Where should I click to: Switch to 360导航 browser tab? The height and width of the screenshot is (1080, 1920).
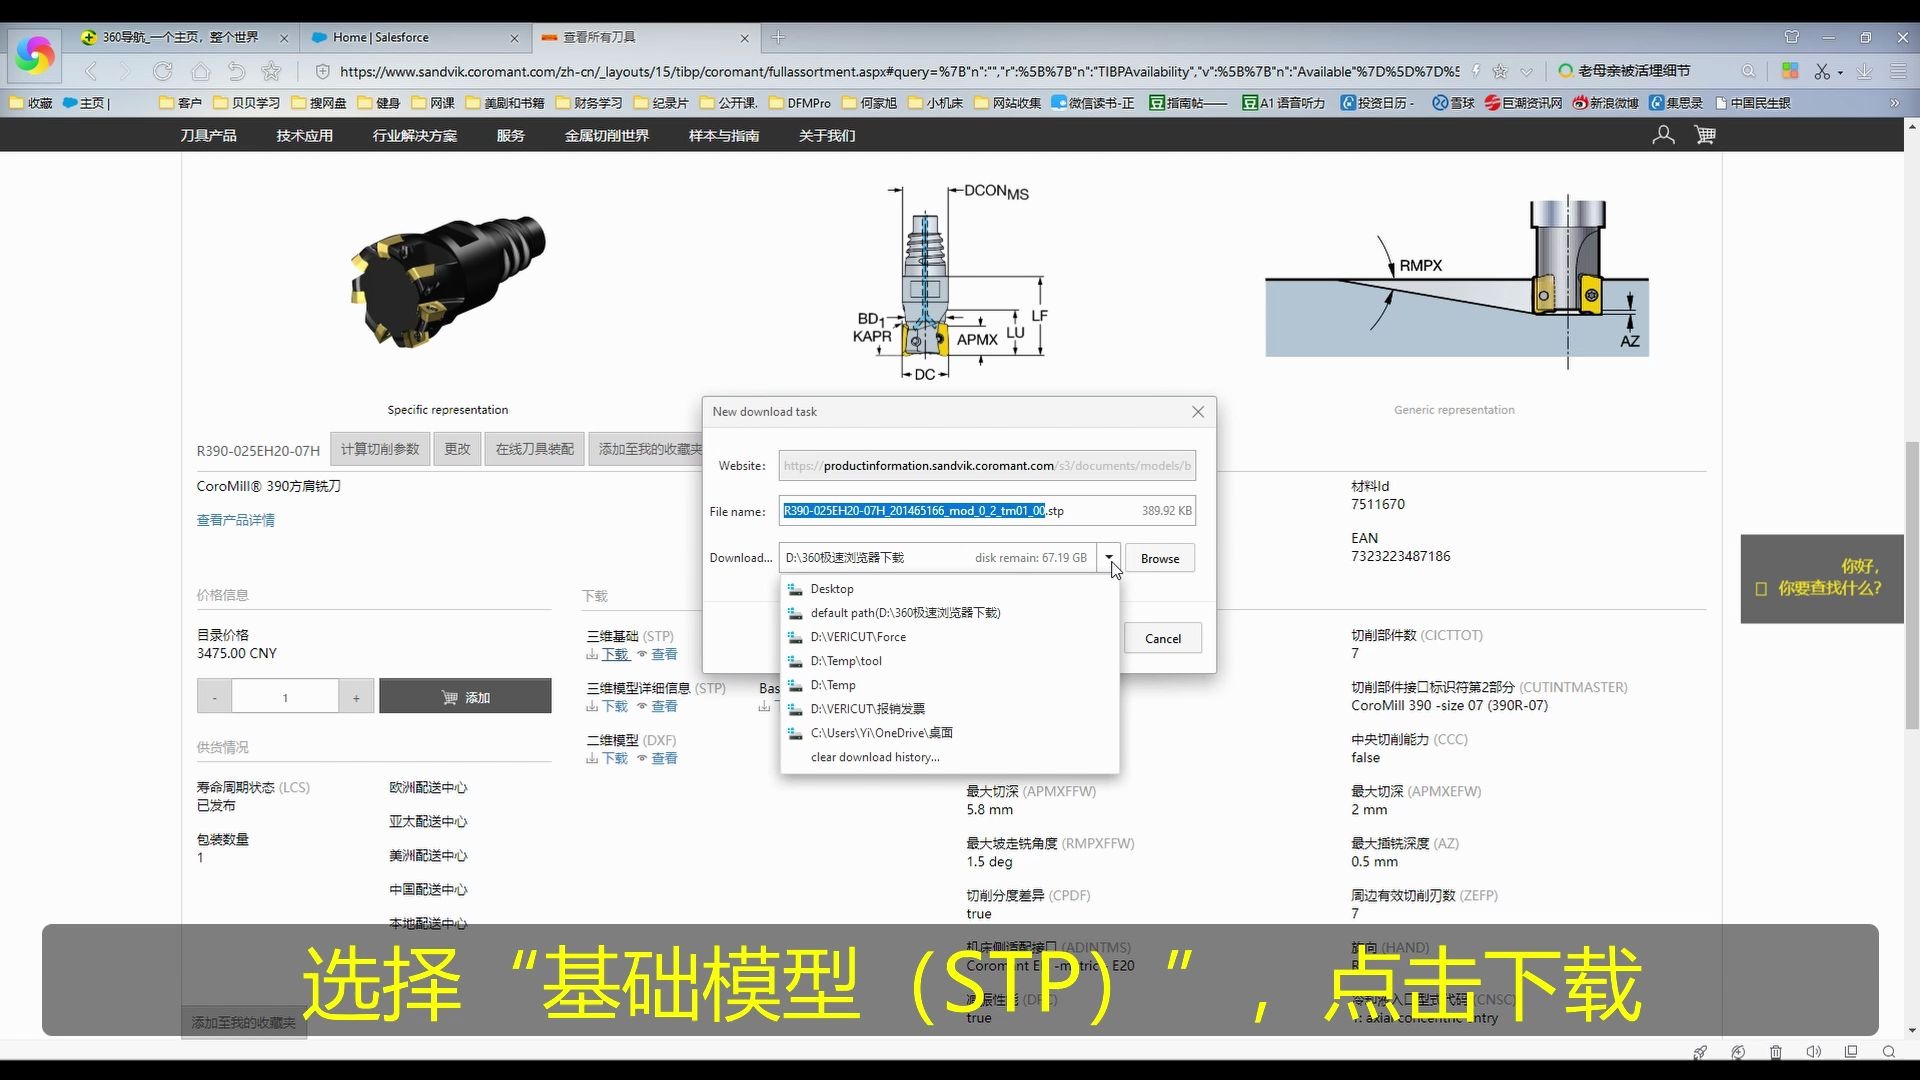180,37
